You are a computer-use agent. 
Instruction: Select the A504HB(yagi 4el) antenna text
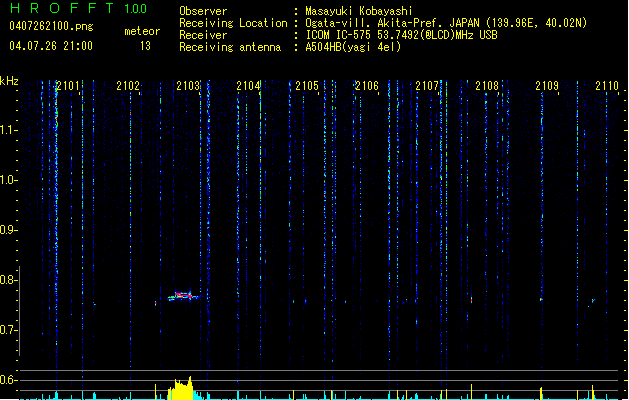pos(353,47)
